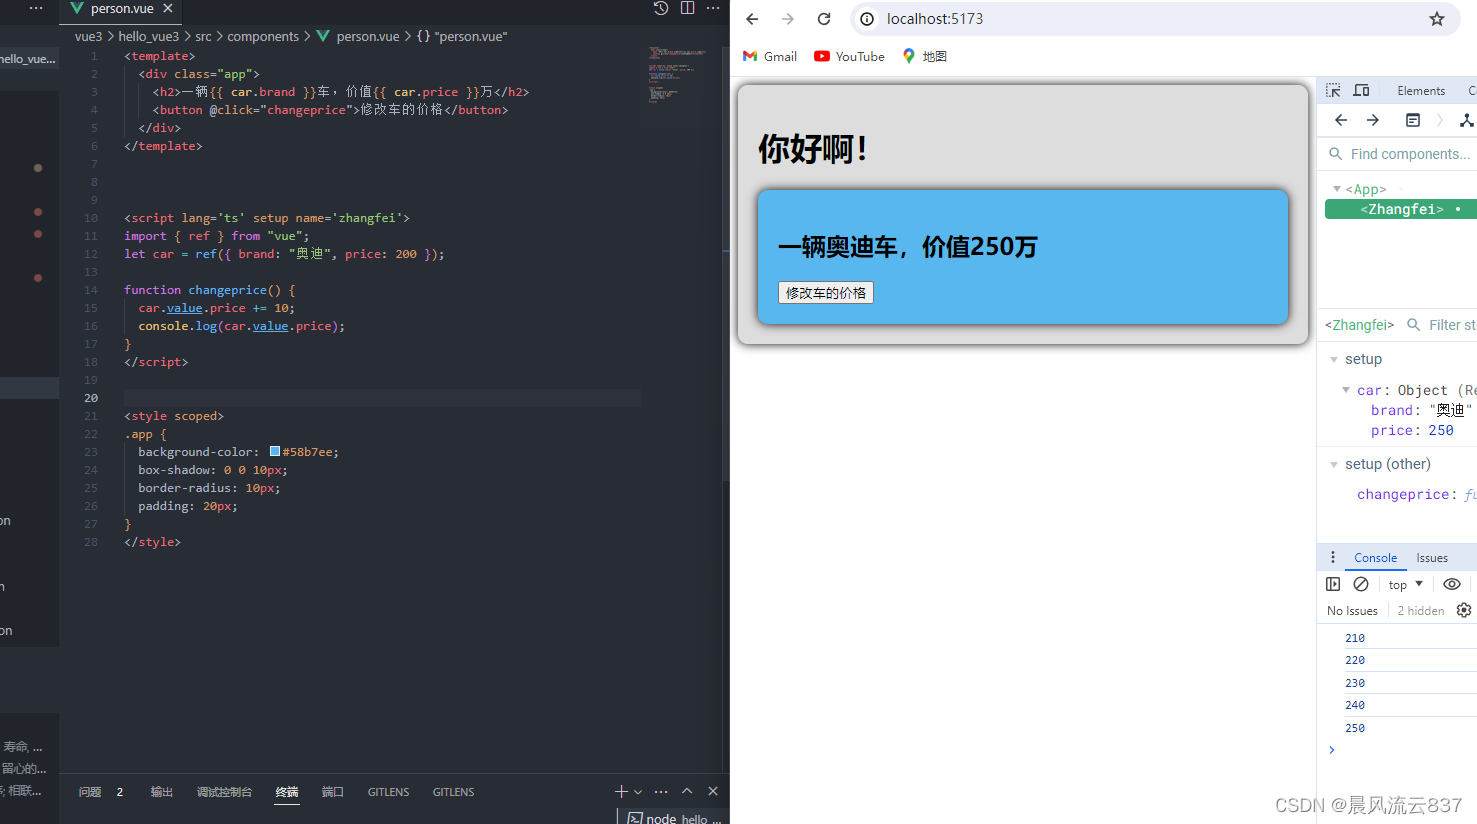Go forward in Vue DevTools
Viewport: 1477px width, 824px height.
click(x=1373, y=120)
